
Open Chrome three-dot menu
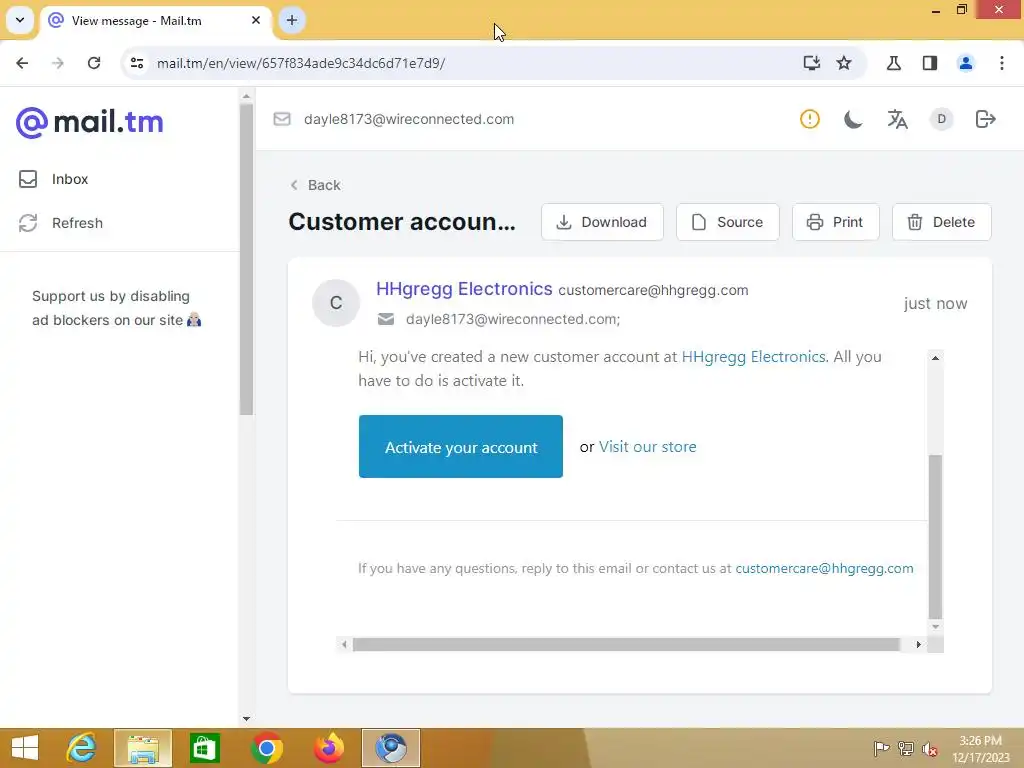click(1002, 63)
